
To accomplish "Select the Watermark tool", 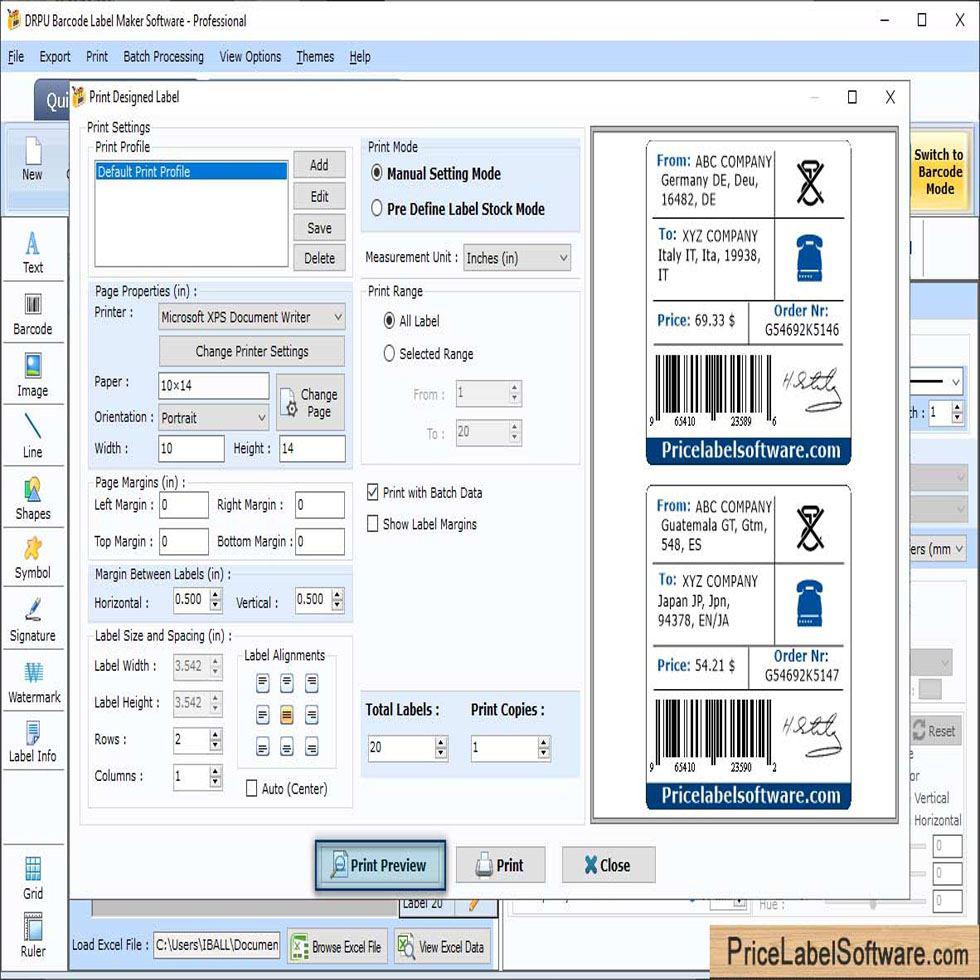I will click(34, 682).
